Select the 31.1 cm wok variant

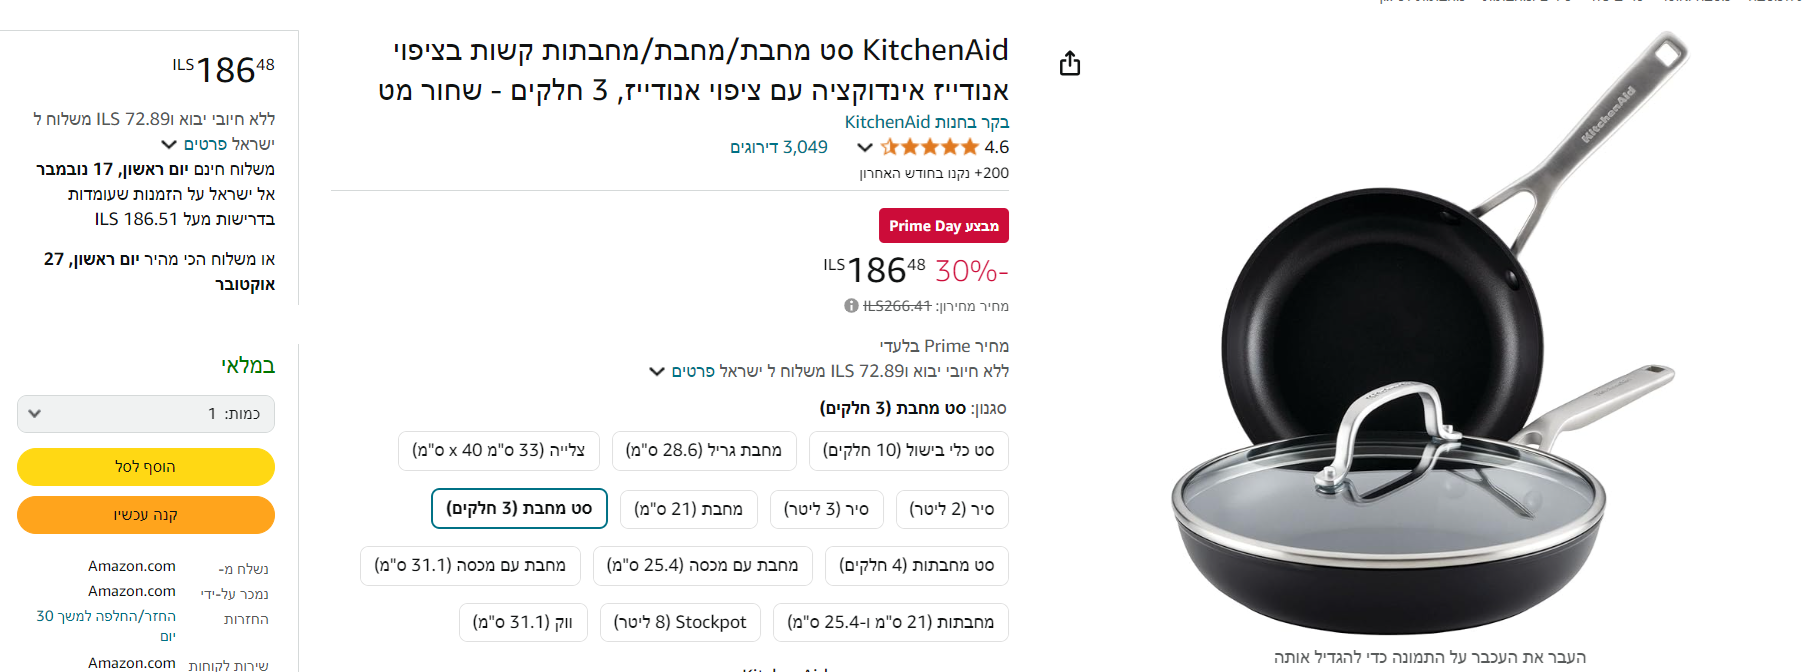(x=523, y=623)
